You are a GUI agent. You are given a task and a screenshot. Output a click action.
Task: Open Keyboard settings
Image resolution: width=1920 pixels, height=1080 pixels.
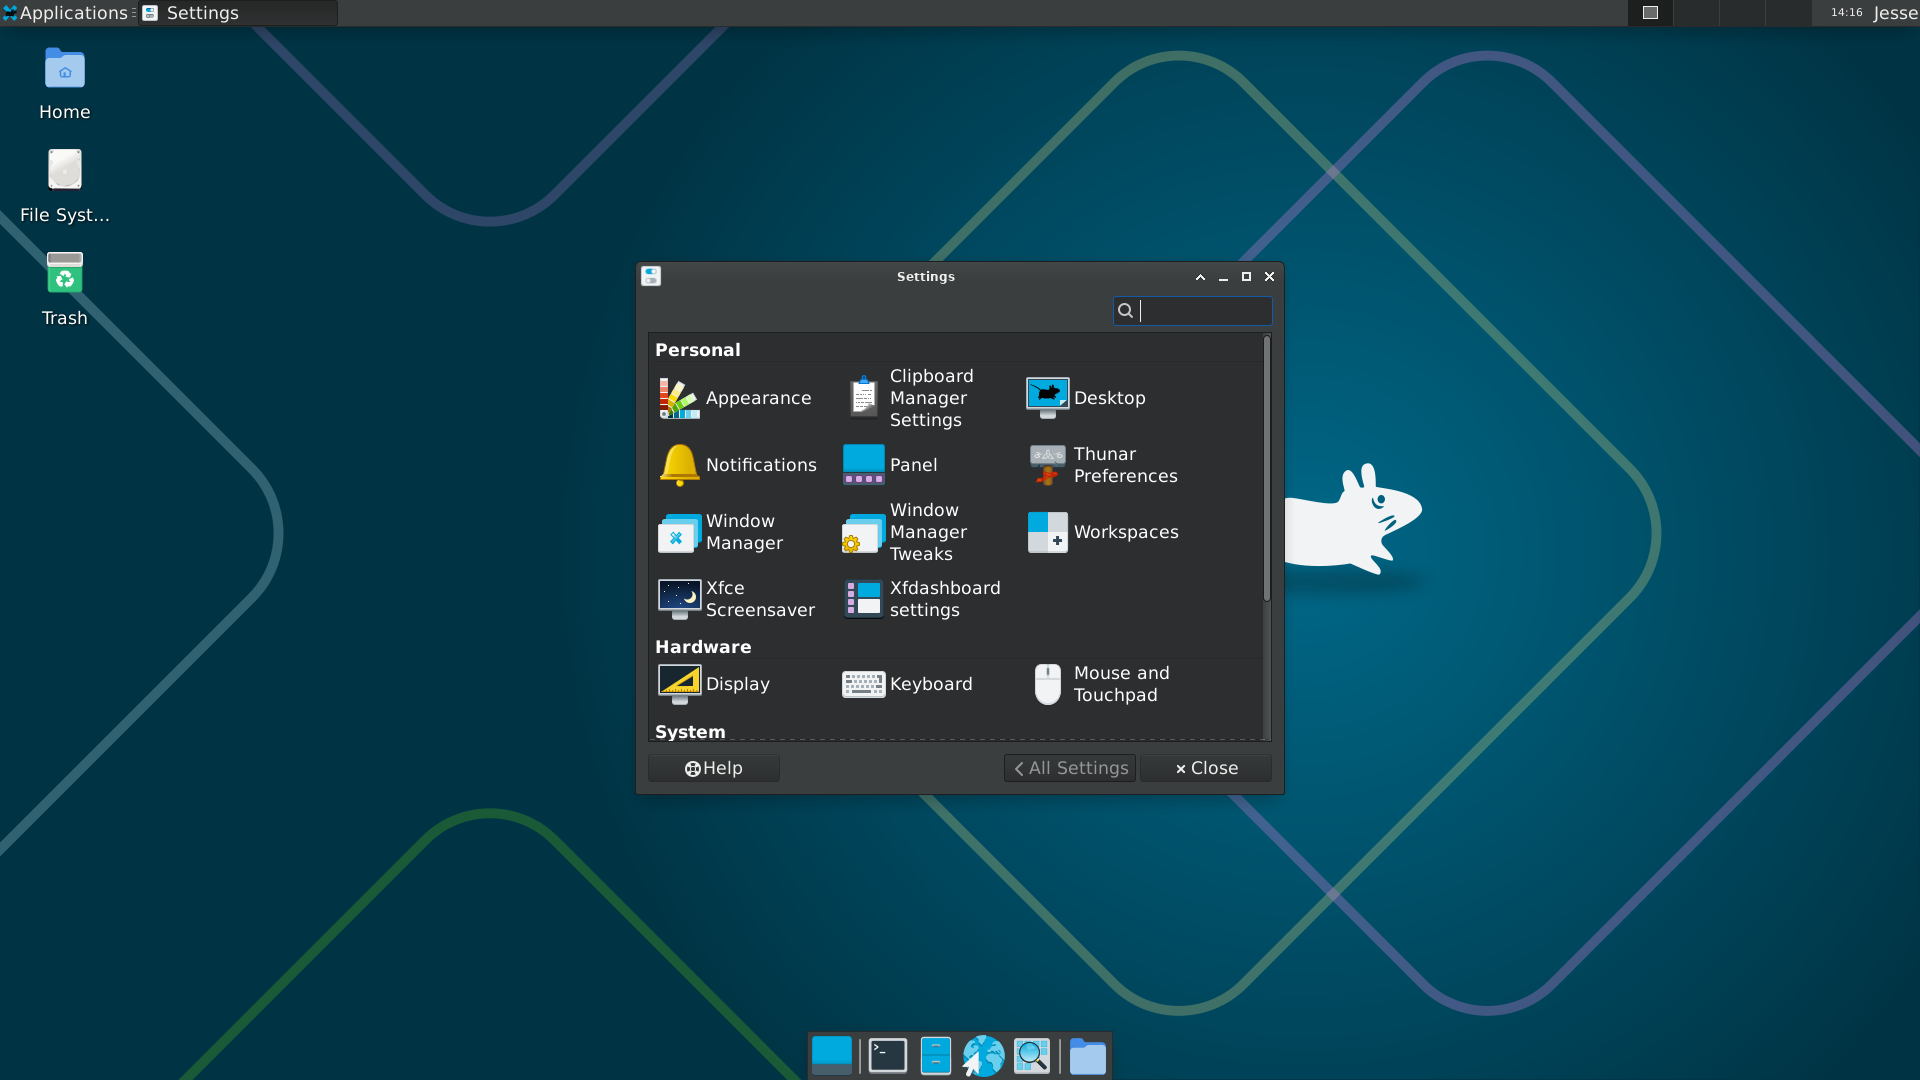pos(907,684)
